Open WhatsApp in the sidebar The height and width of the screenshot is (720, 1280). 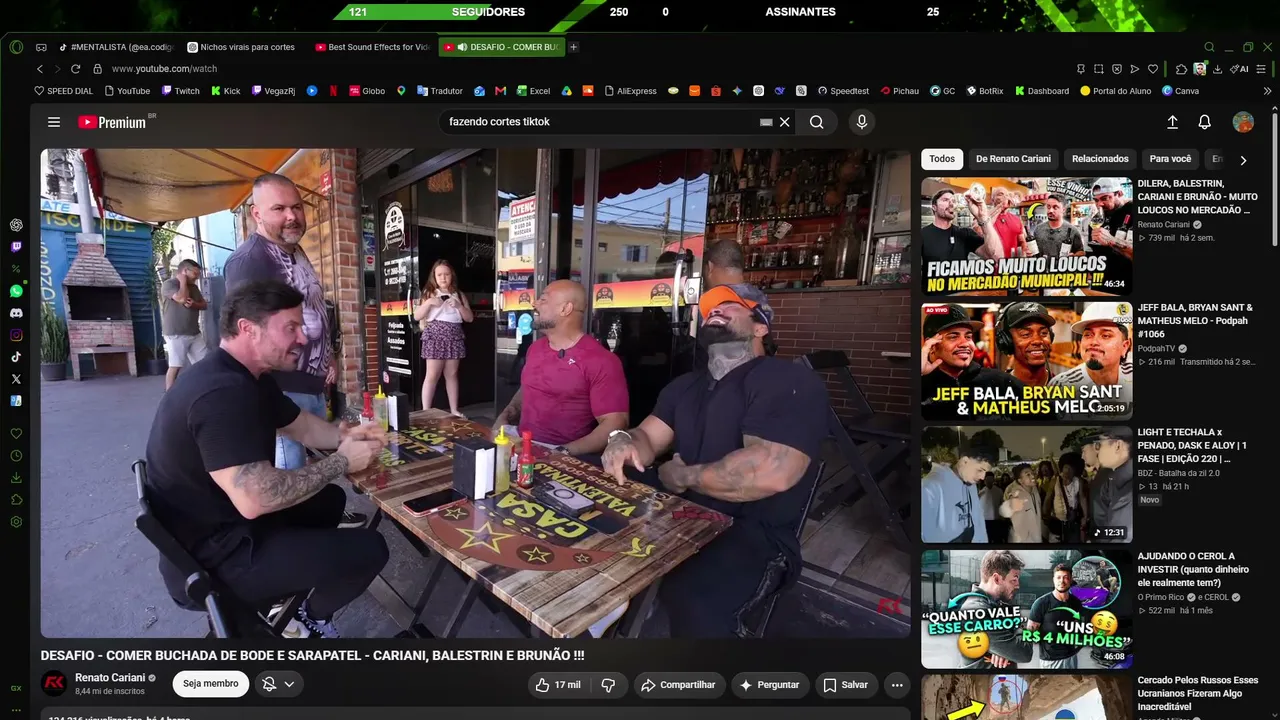16,291
